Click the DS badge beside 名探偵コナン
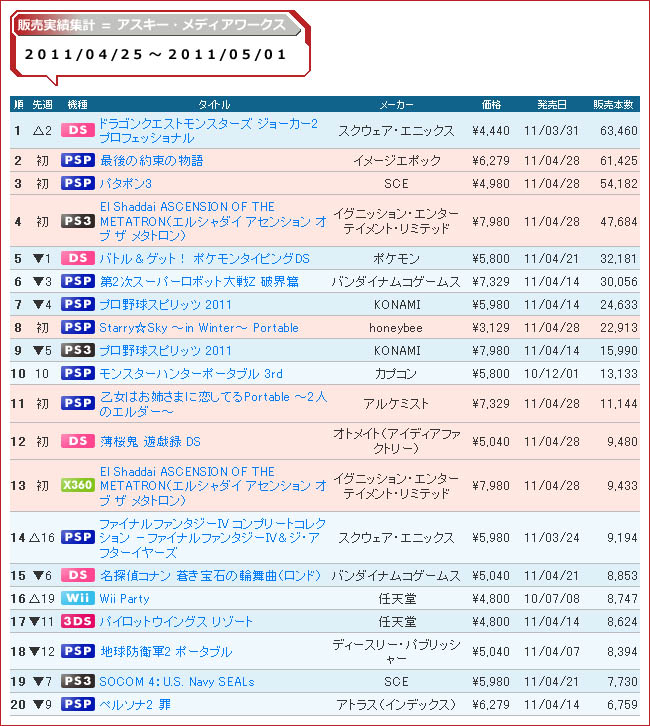This screenshot has height=726, width=650. (x=78, y=575)
